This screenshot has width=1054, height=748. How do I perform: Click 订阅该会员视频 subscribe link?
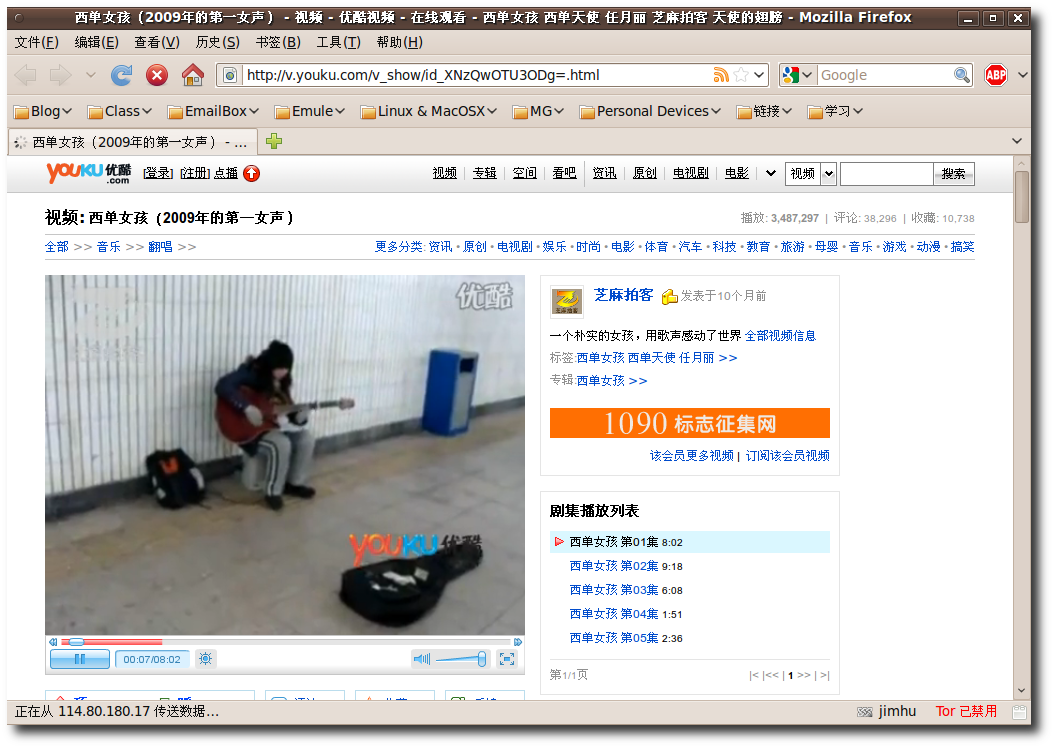point(787,456)
